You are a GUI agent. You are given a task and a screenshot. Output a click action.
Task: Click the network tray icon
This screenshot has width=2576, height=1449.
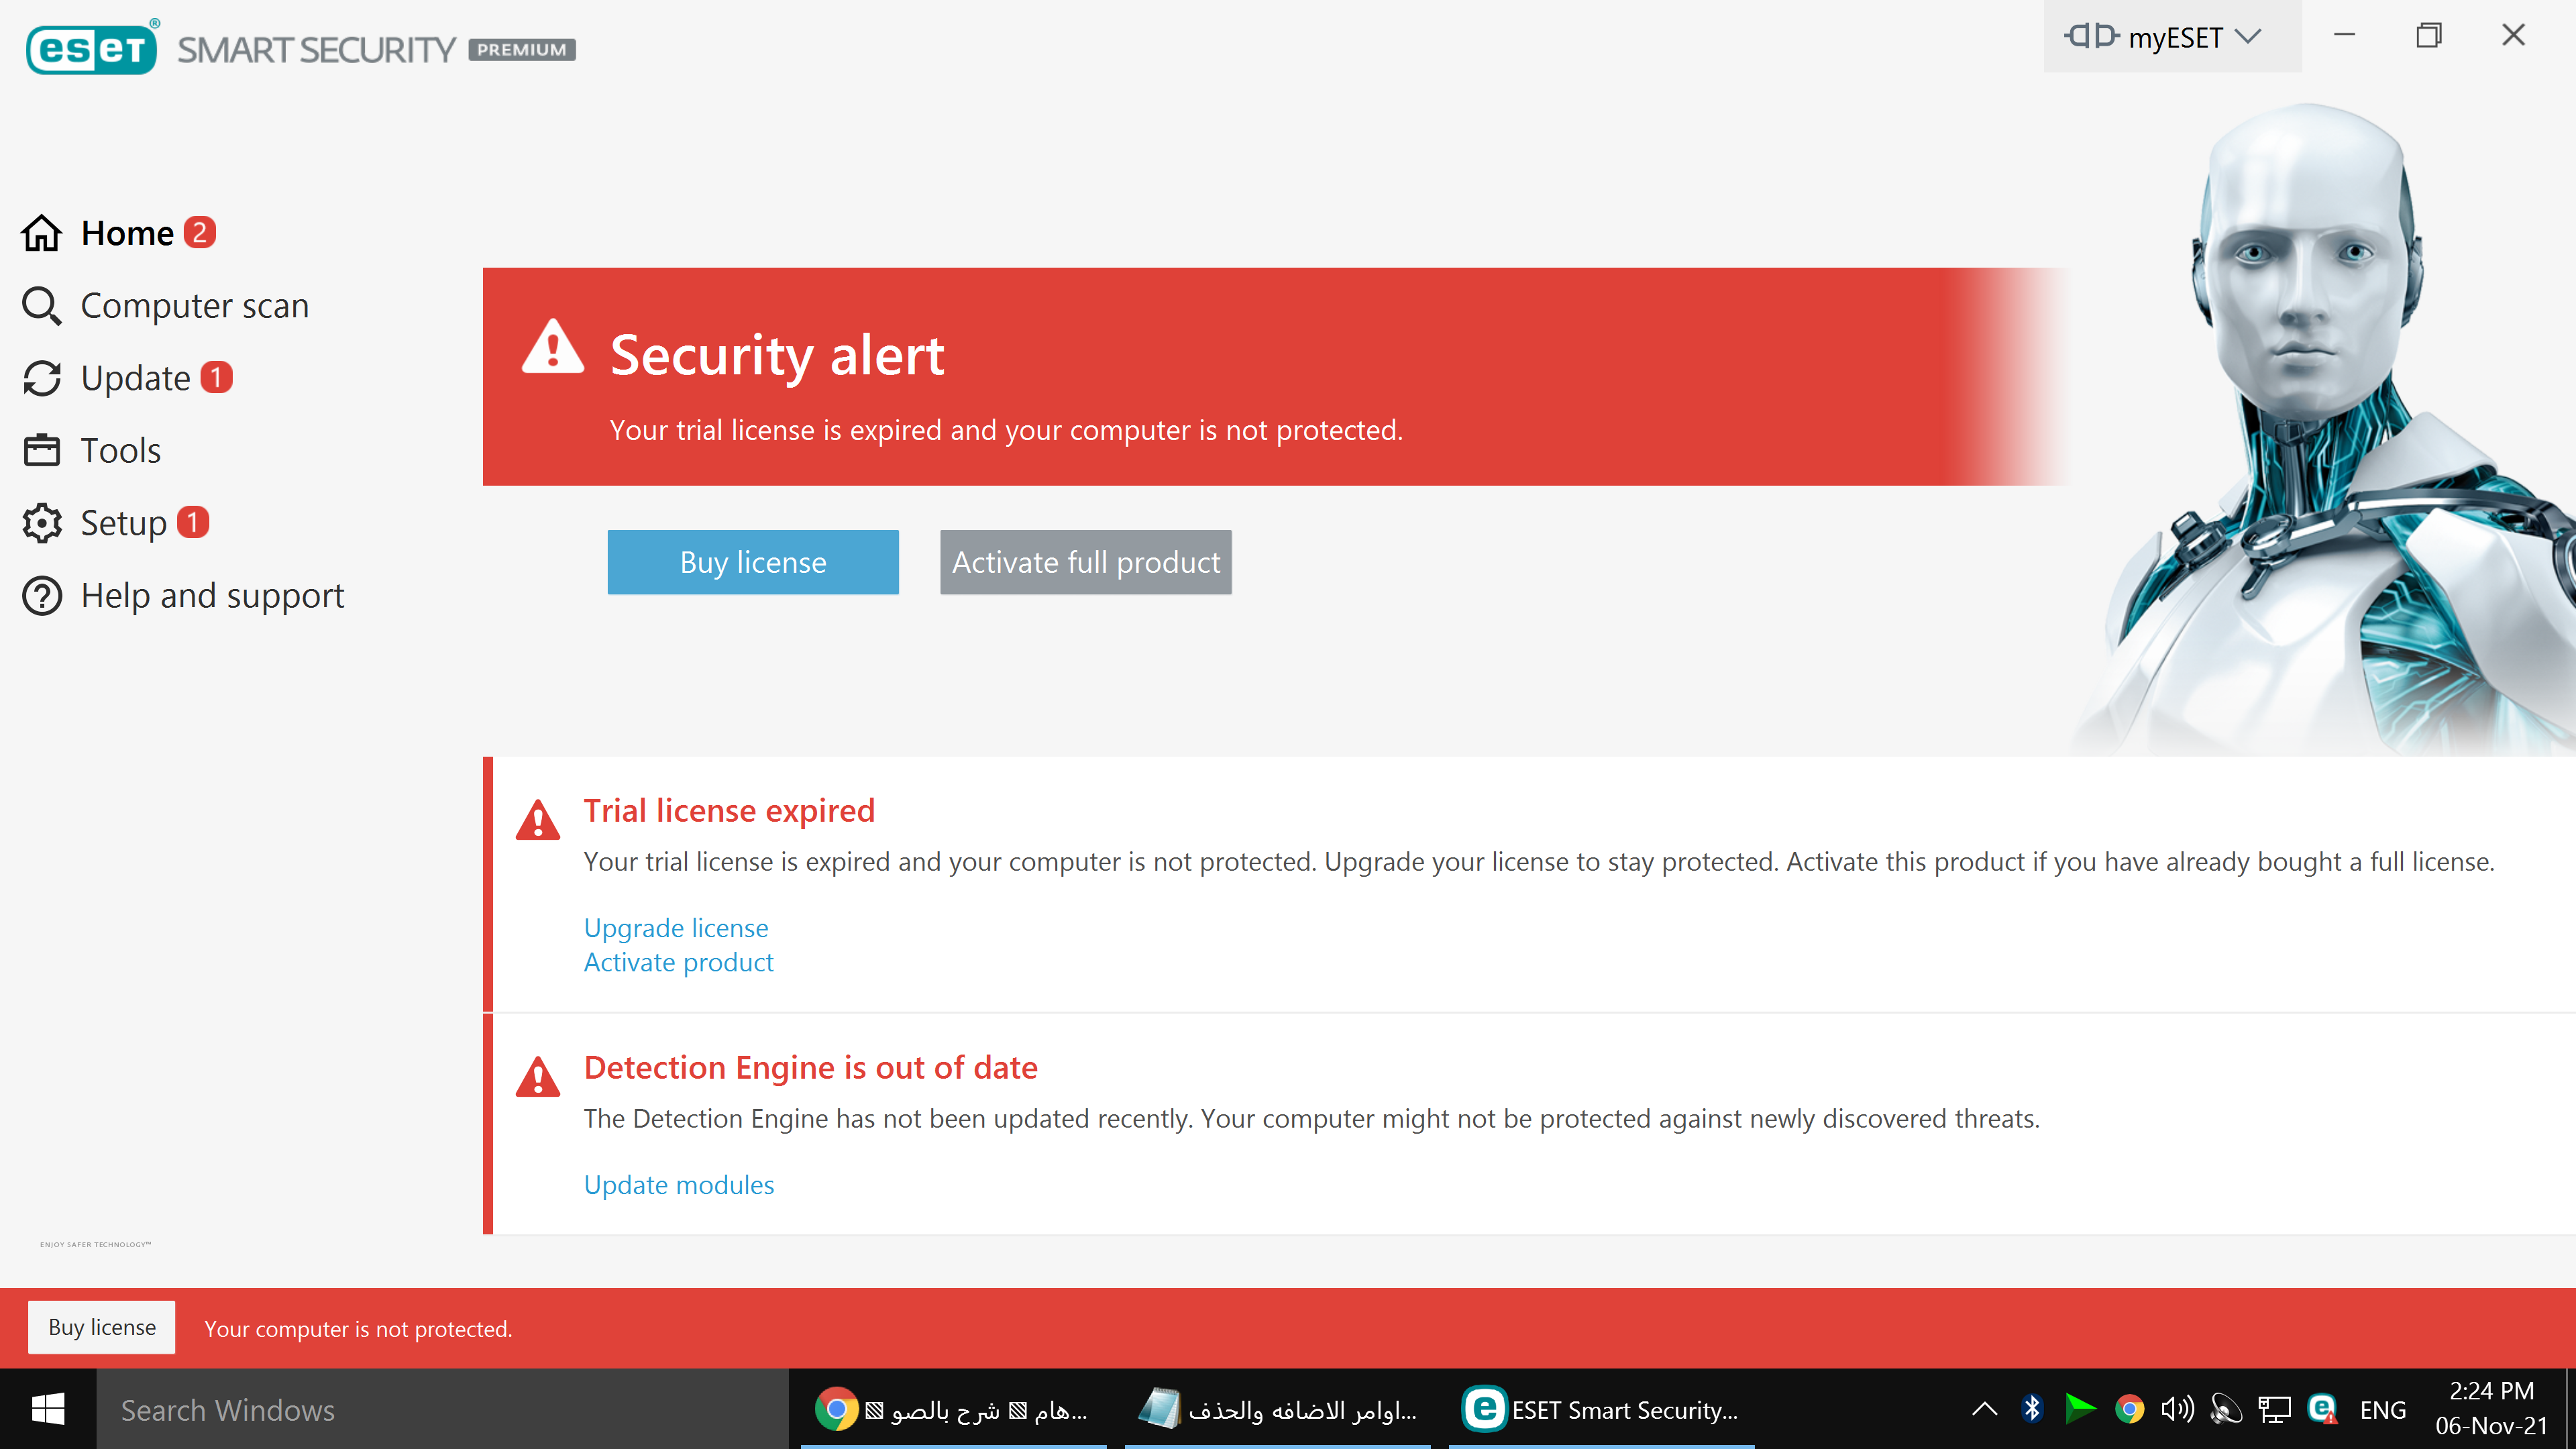2274,1409
